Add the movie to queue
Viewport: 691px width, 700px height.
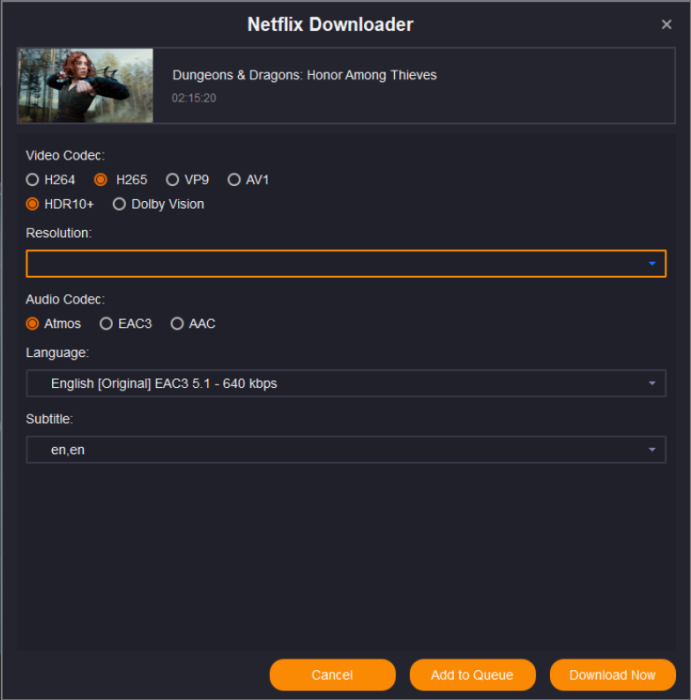click(x=472, y=675)
